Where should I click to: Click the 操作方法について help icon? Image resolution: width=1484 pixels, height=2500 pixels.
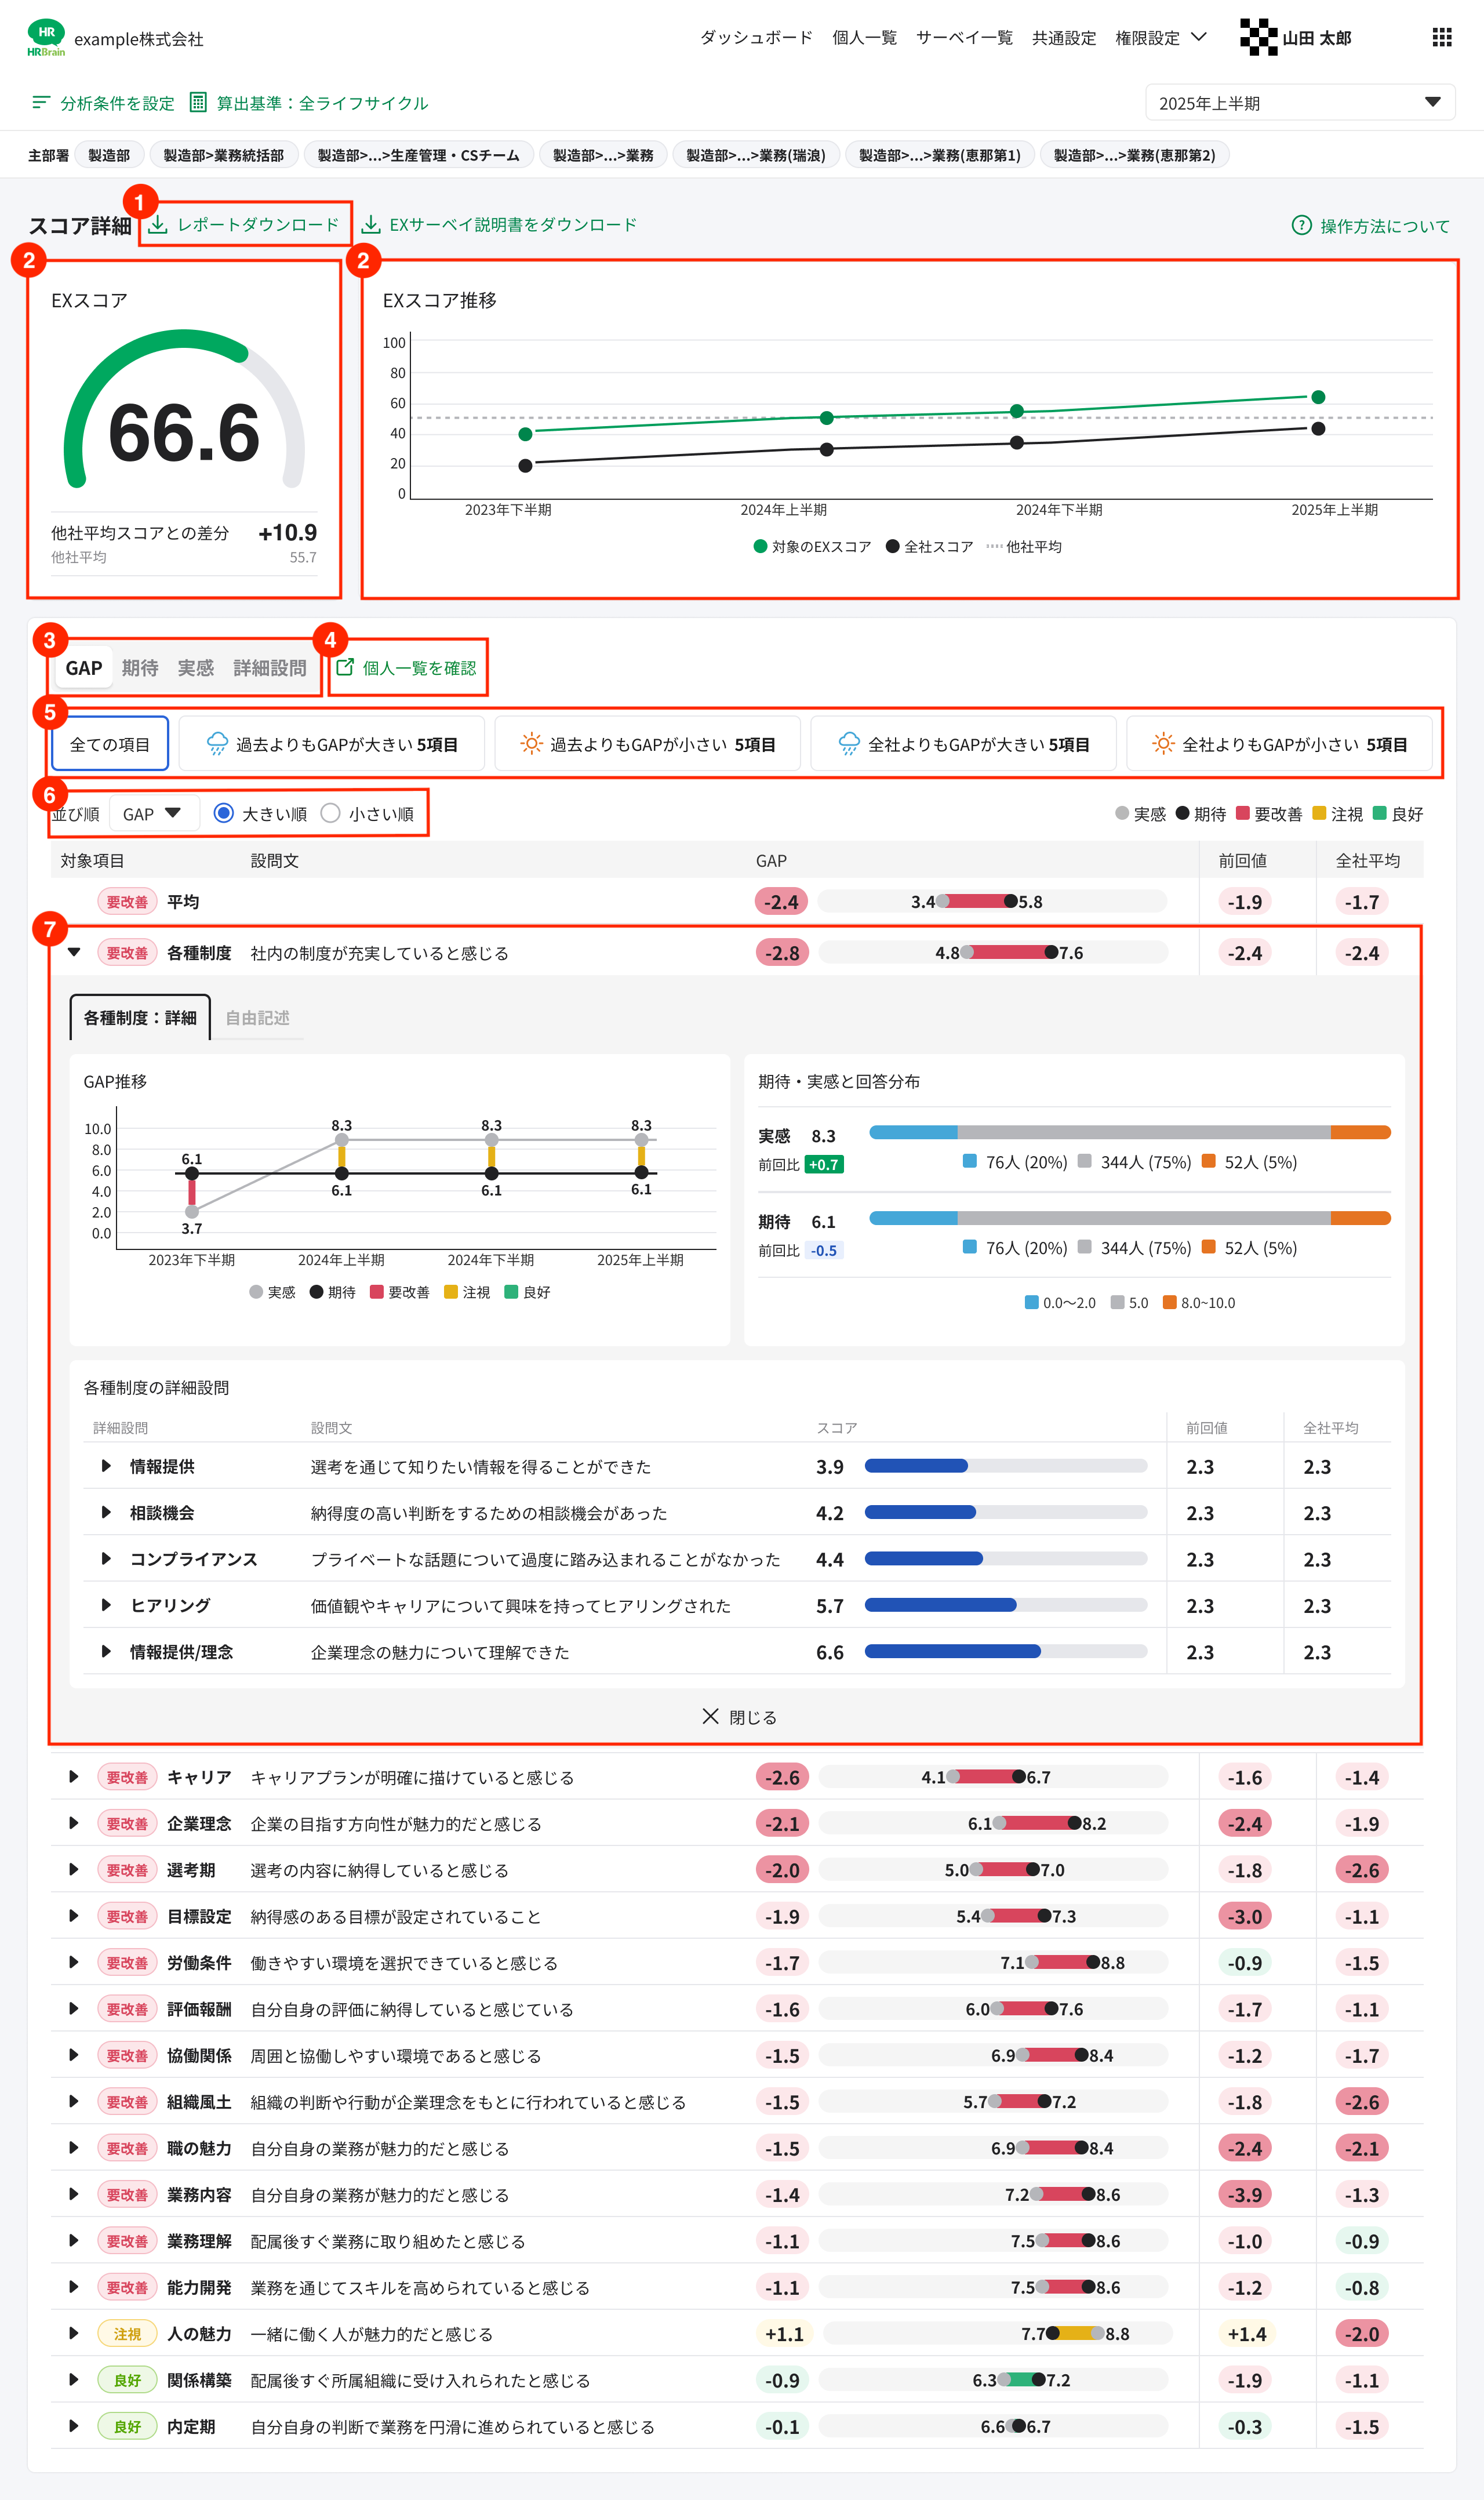coord(1301,225)
